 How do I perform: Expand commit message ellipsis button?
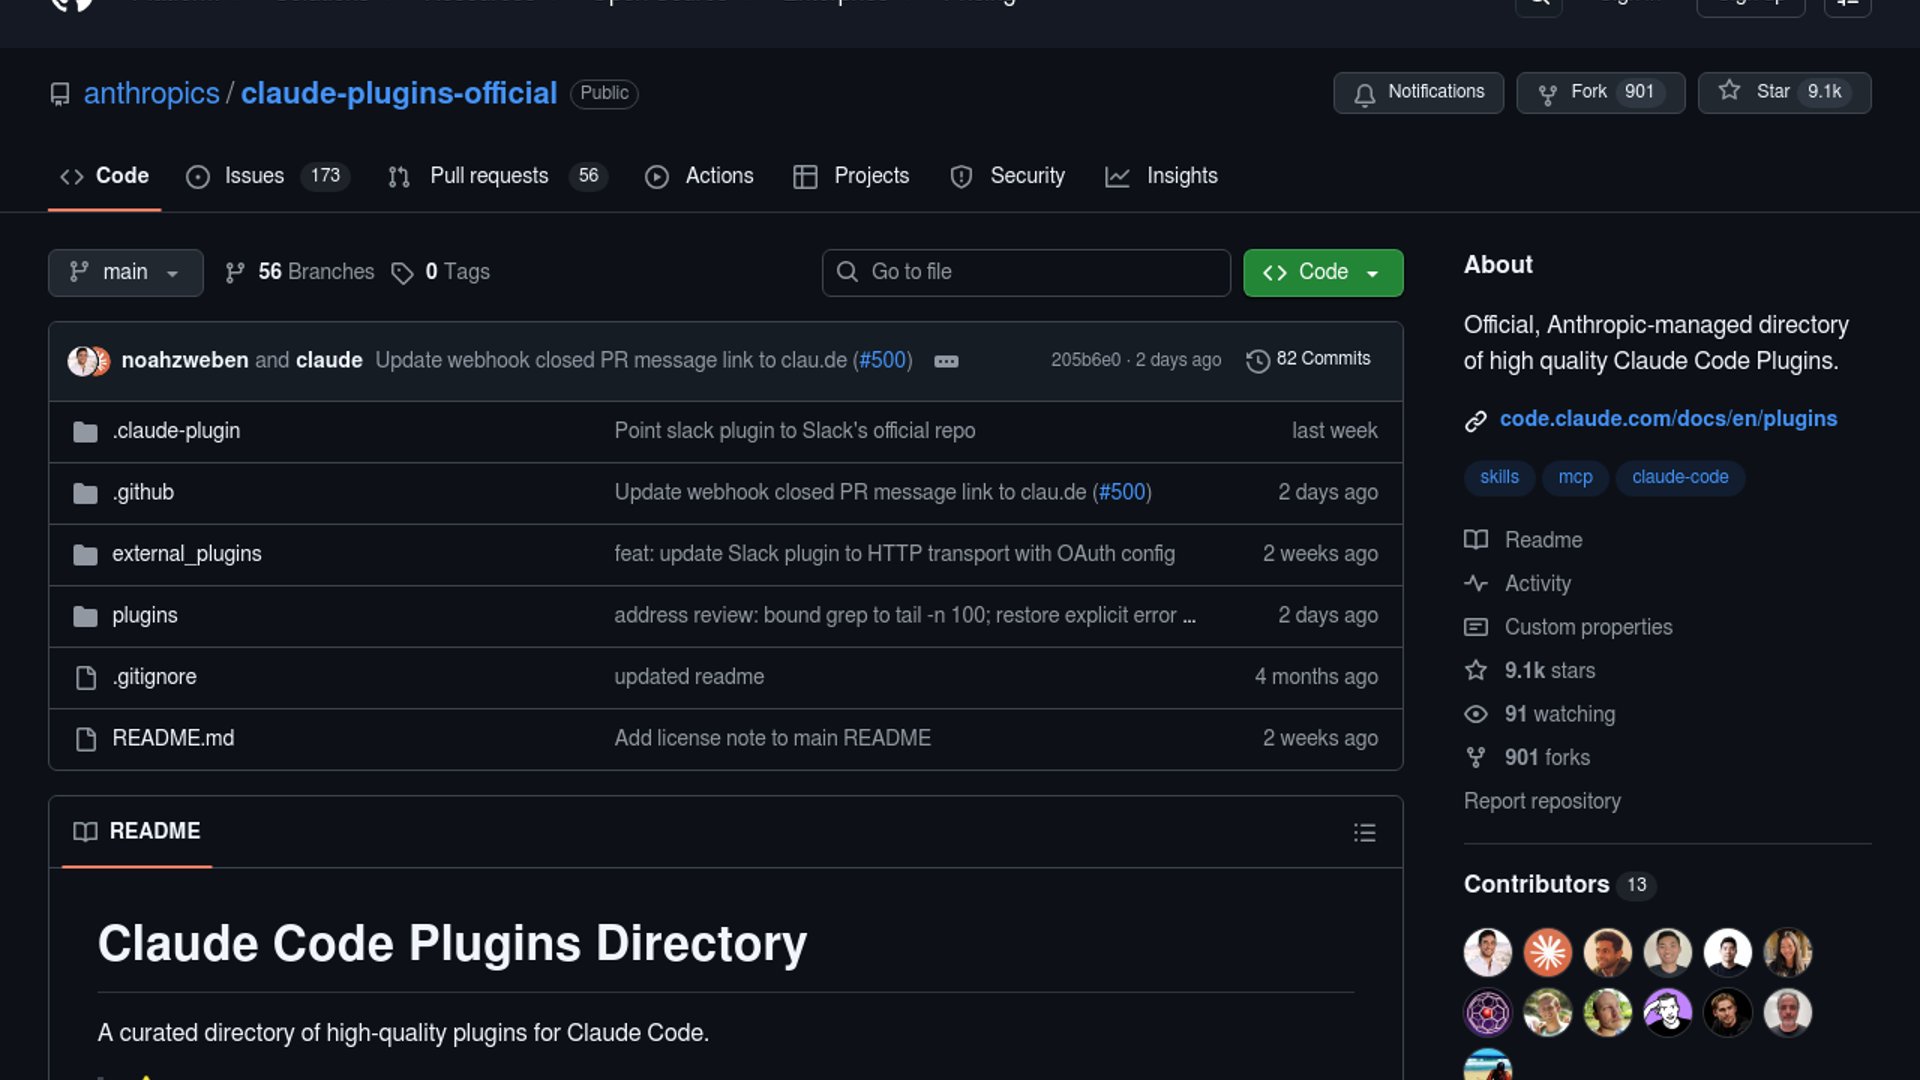pyautogui.click(x=945, y=361)
